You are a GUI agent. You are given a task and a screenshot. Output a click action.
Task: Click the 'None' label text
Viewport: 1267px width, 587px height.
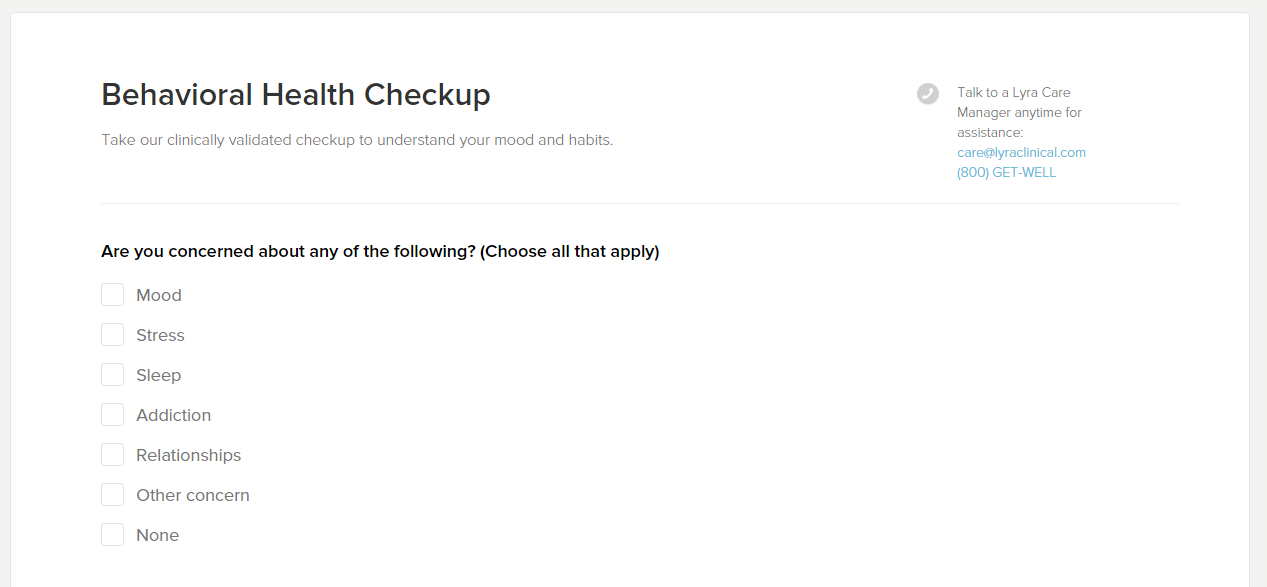(x=157, y=535)
